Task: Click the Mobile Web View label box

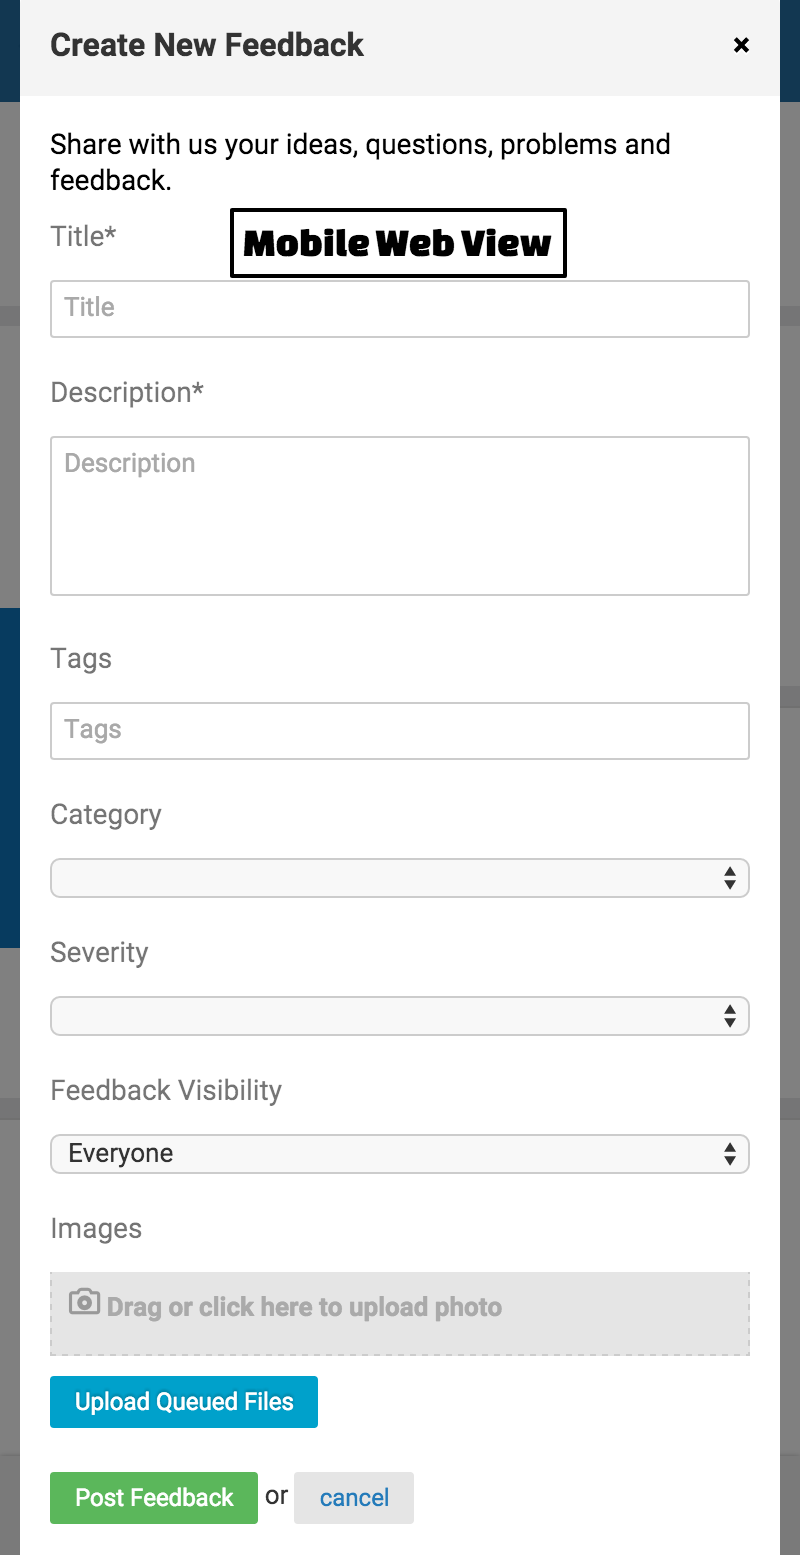Action: coord(398,243)
